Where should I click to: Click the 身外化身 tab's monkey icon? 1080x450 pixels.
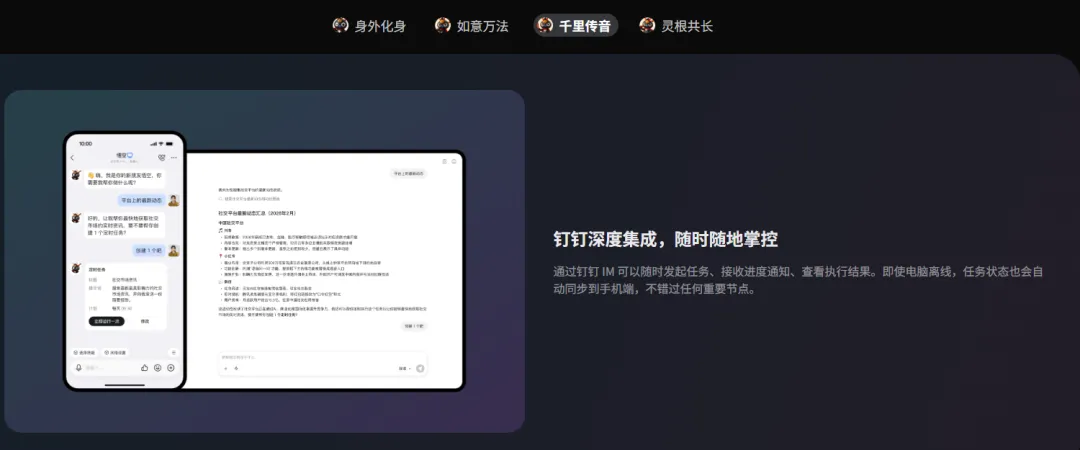[340, 25]
